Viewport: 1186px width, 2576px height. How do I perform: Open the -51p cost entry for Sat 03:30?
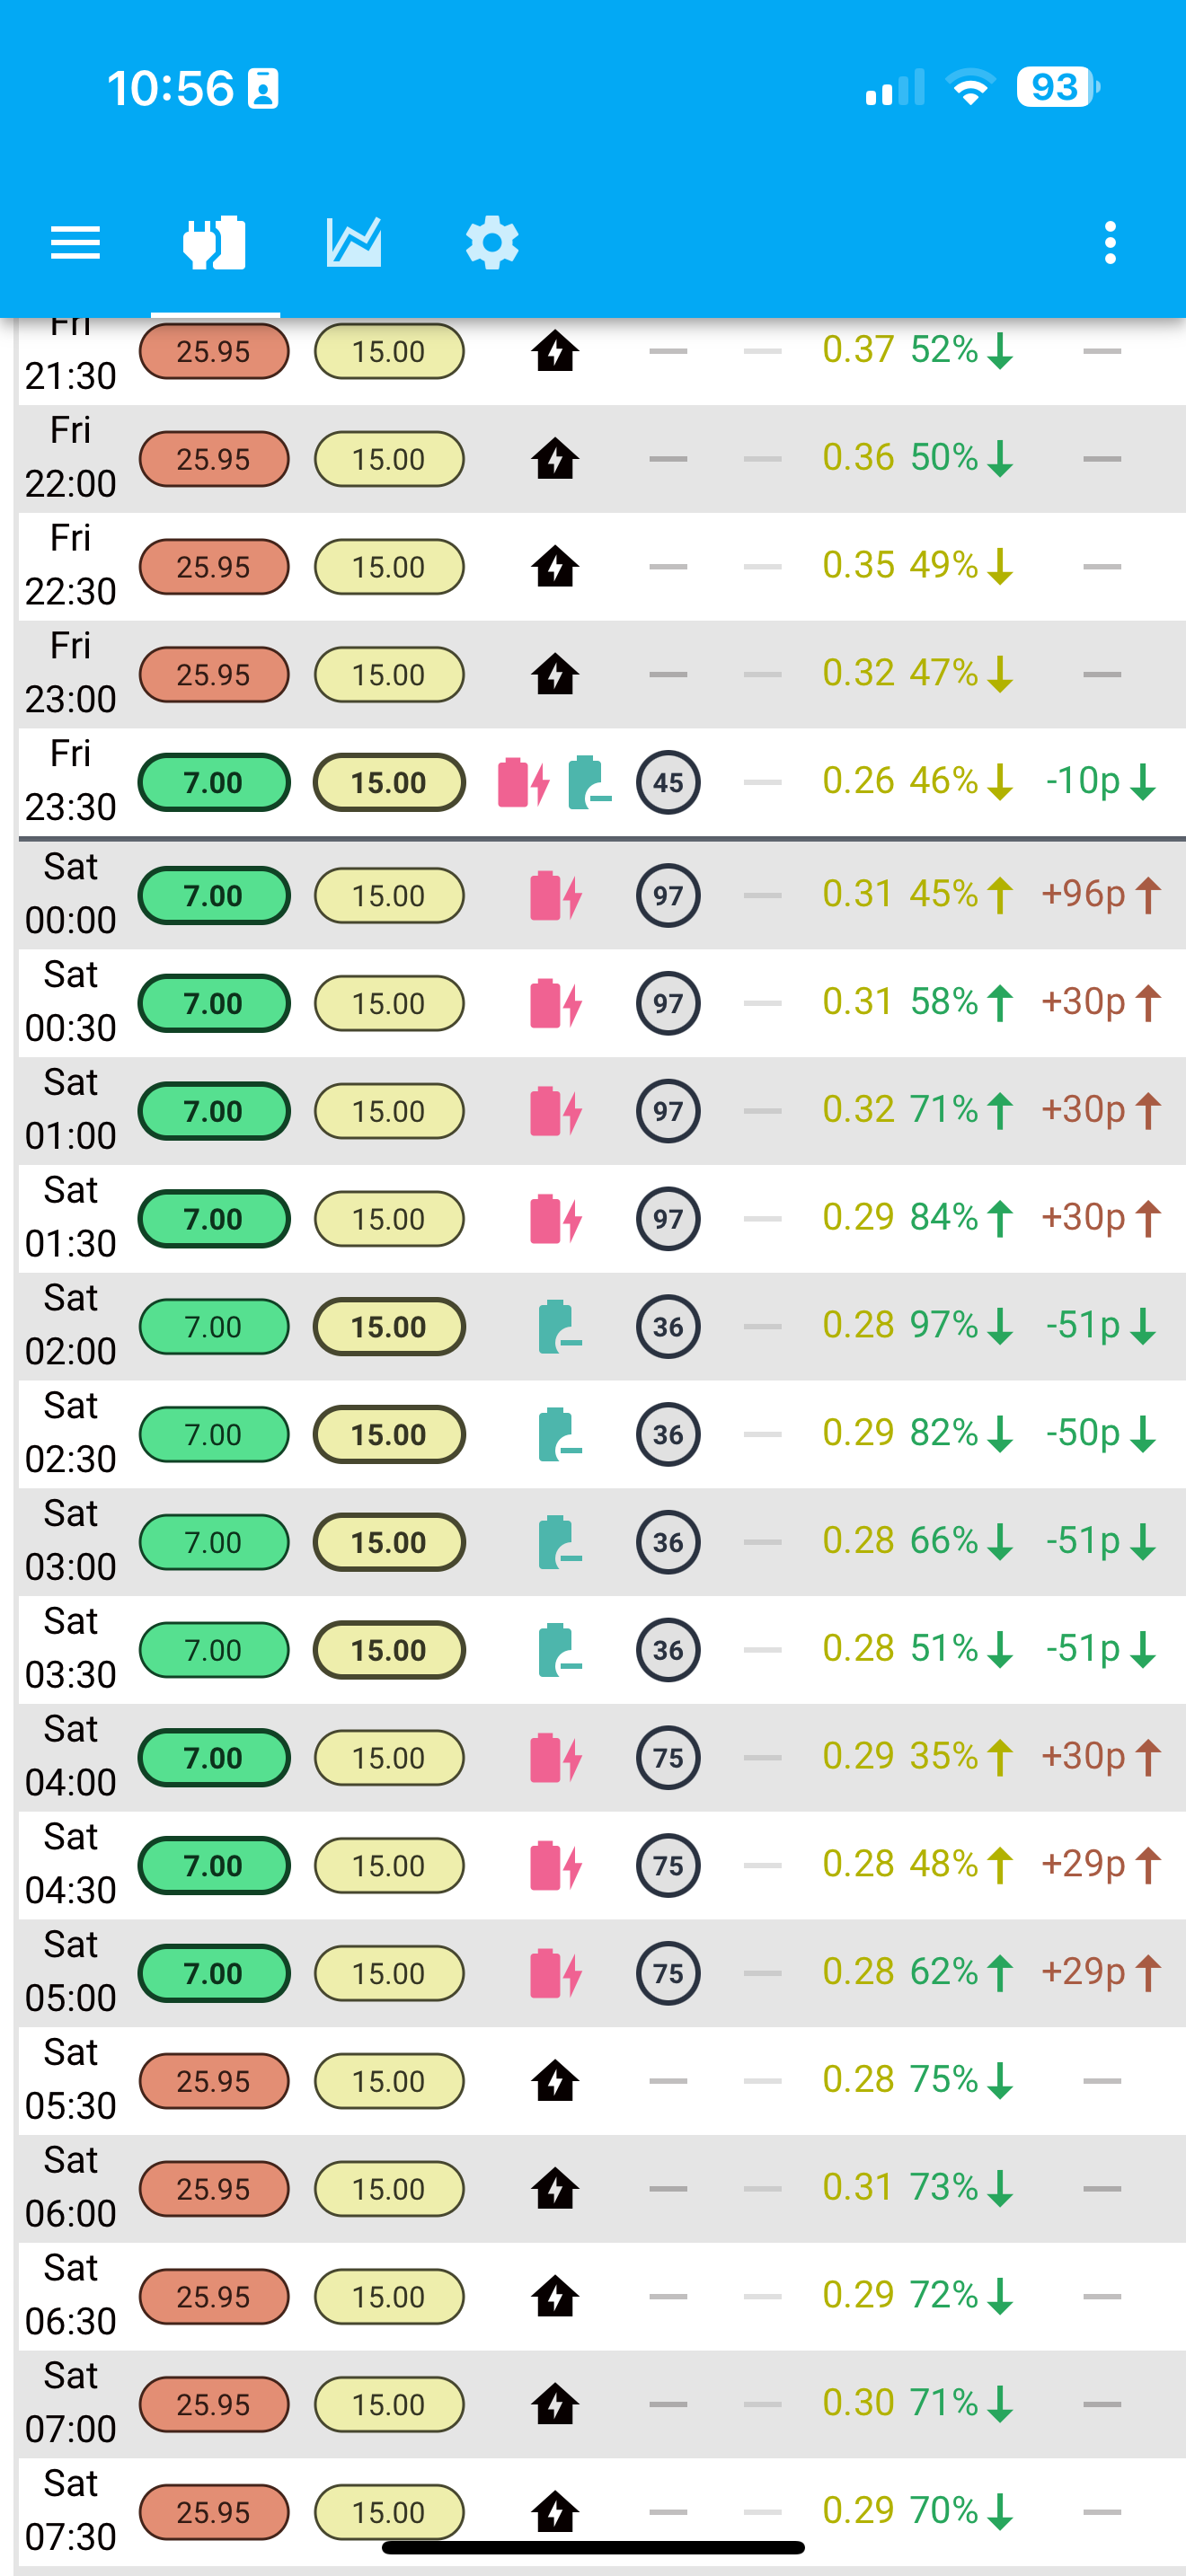point(1101,1648)
